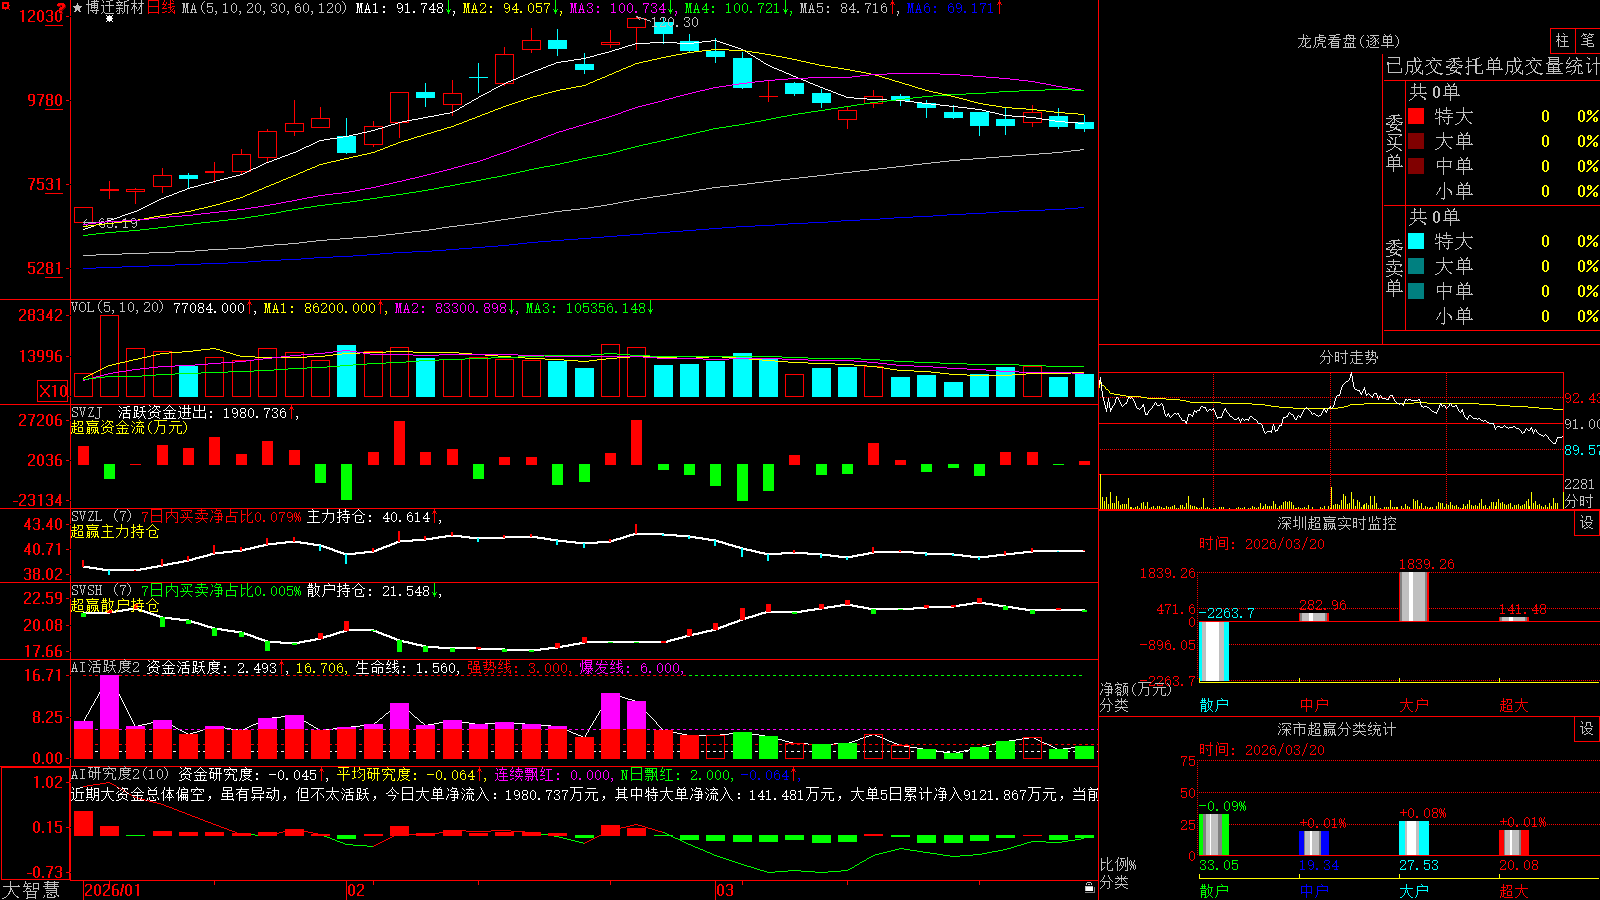Select 大户 label under 深市超赢分类统计

[1414, 890]
